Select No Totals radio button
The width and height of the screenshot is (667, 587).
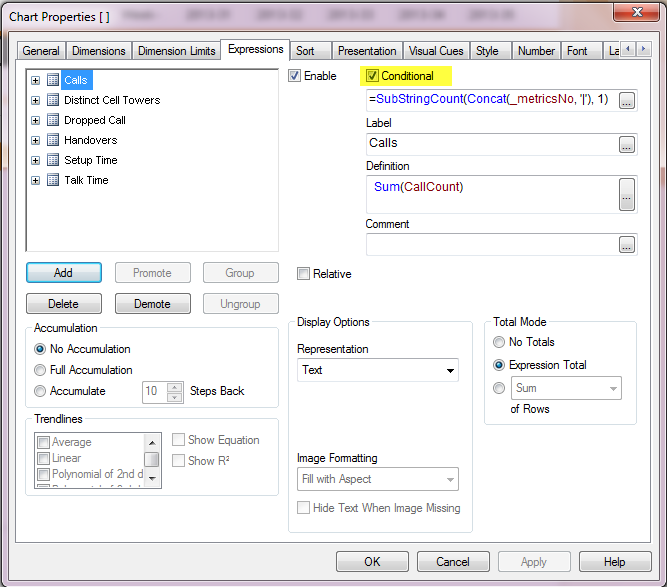[499, 342]
